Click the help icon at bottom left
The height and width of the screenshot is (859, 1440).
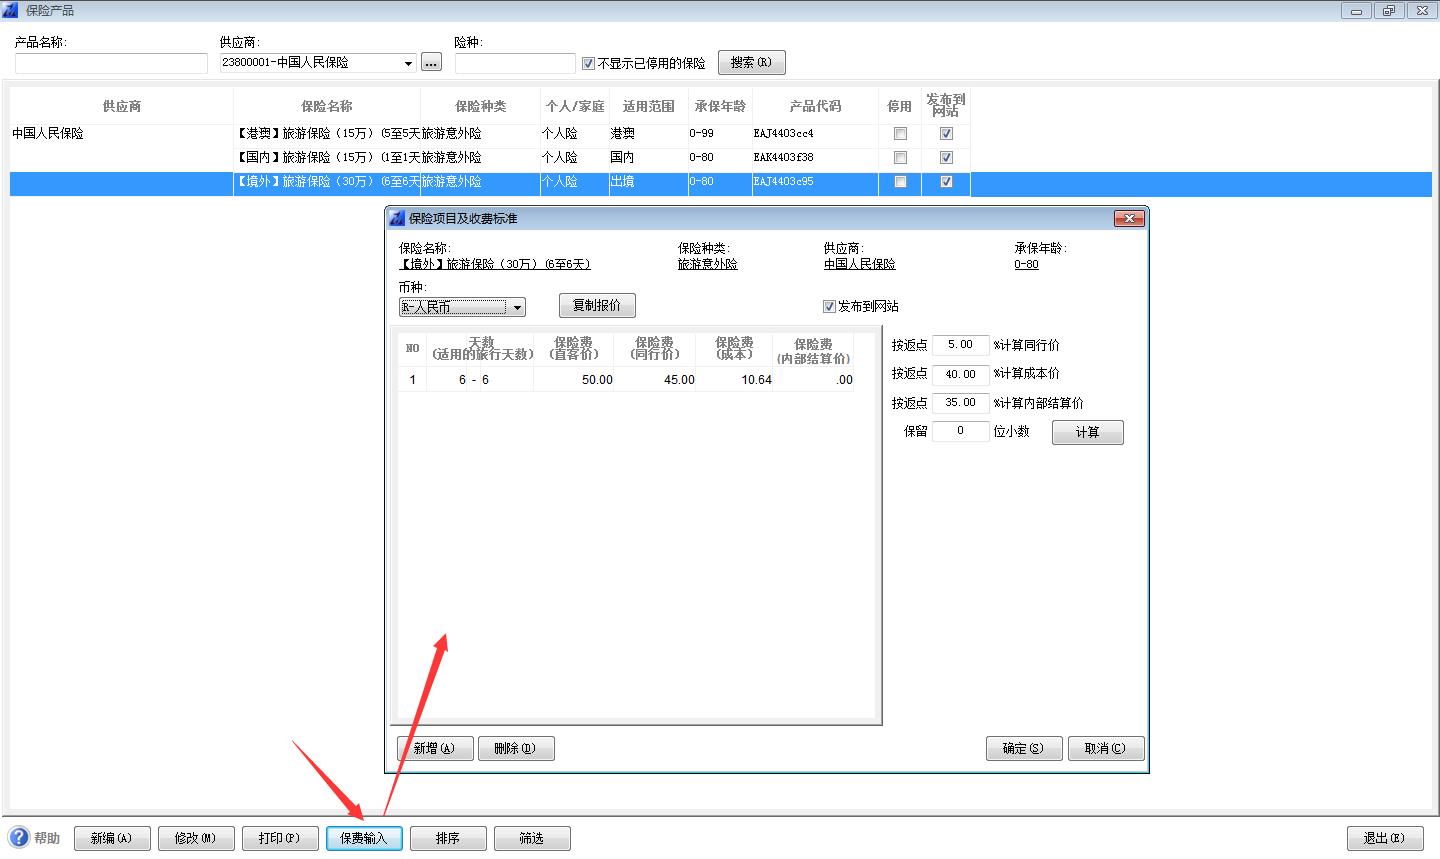[19, 837]
